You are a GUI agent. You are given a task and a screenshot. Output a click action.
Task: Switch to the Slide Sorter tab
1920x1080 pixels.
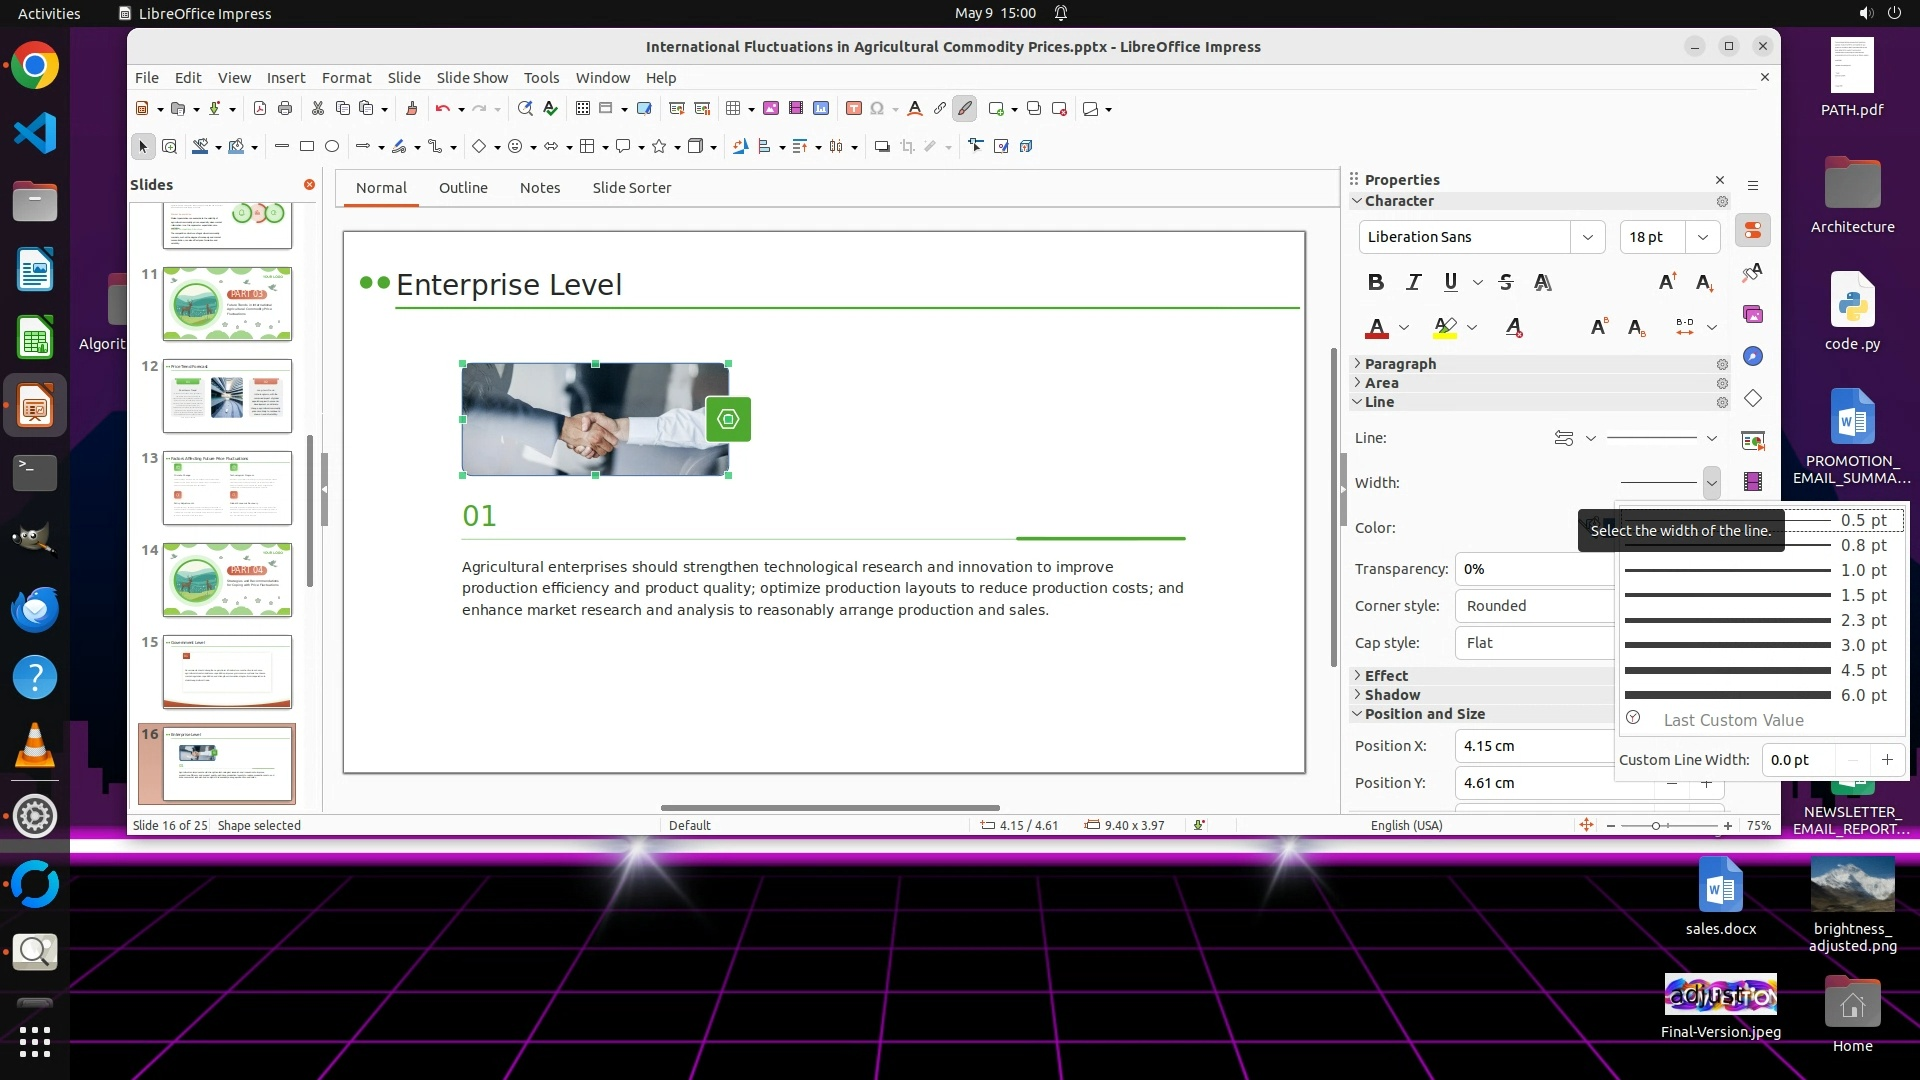point(631,188)
